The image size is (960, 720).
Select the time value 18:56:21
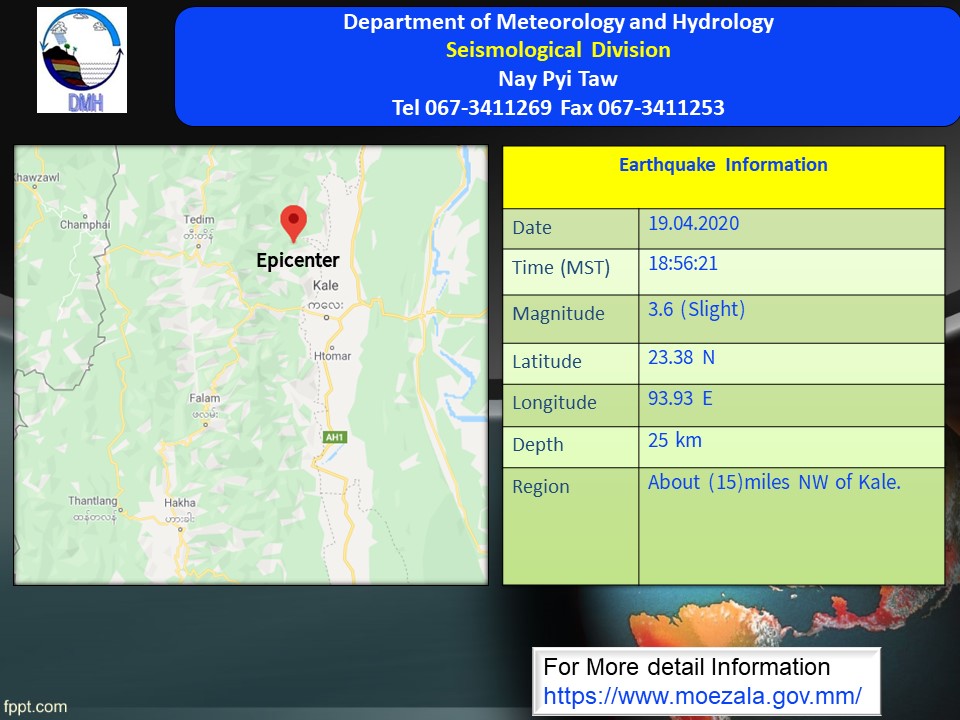point(683,263)
